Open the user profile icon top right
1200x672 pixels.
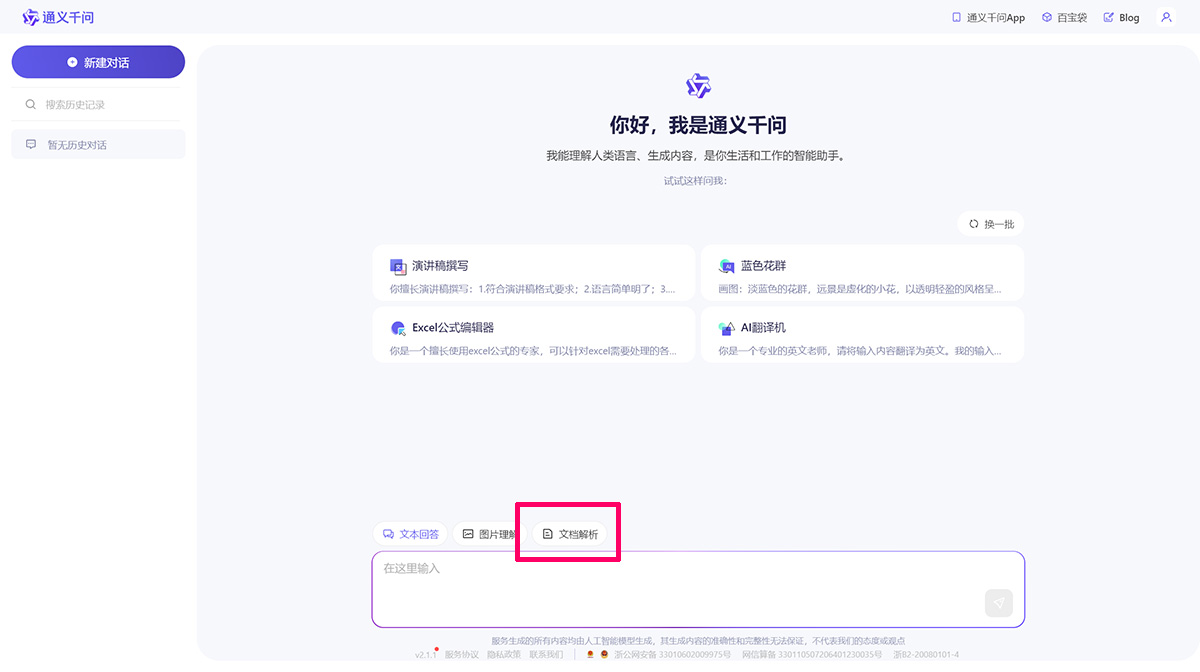tap(1167, 17)
